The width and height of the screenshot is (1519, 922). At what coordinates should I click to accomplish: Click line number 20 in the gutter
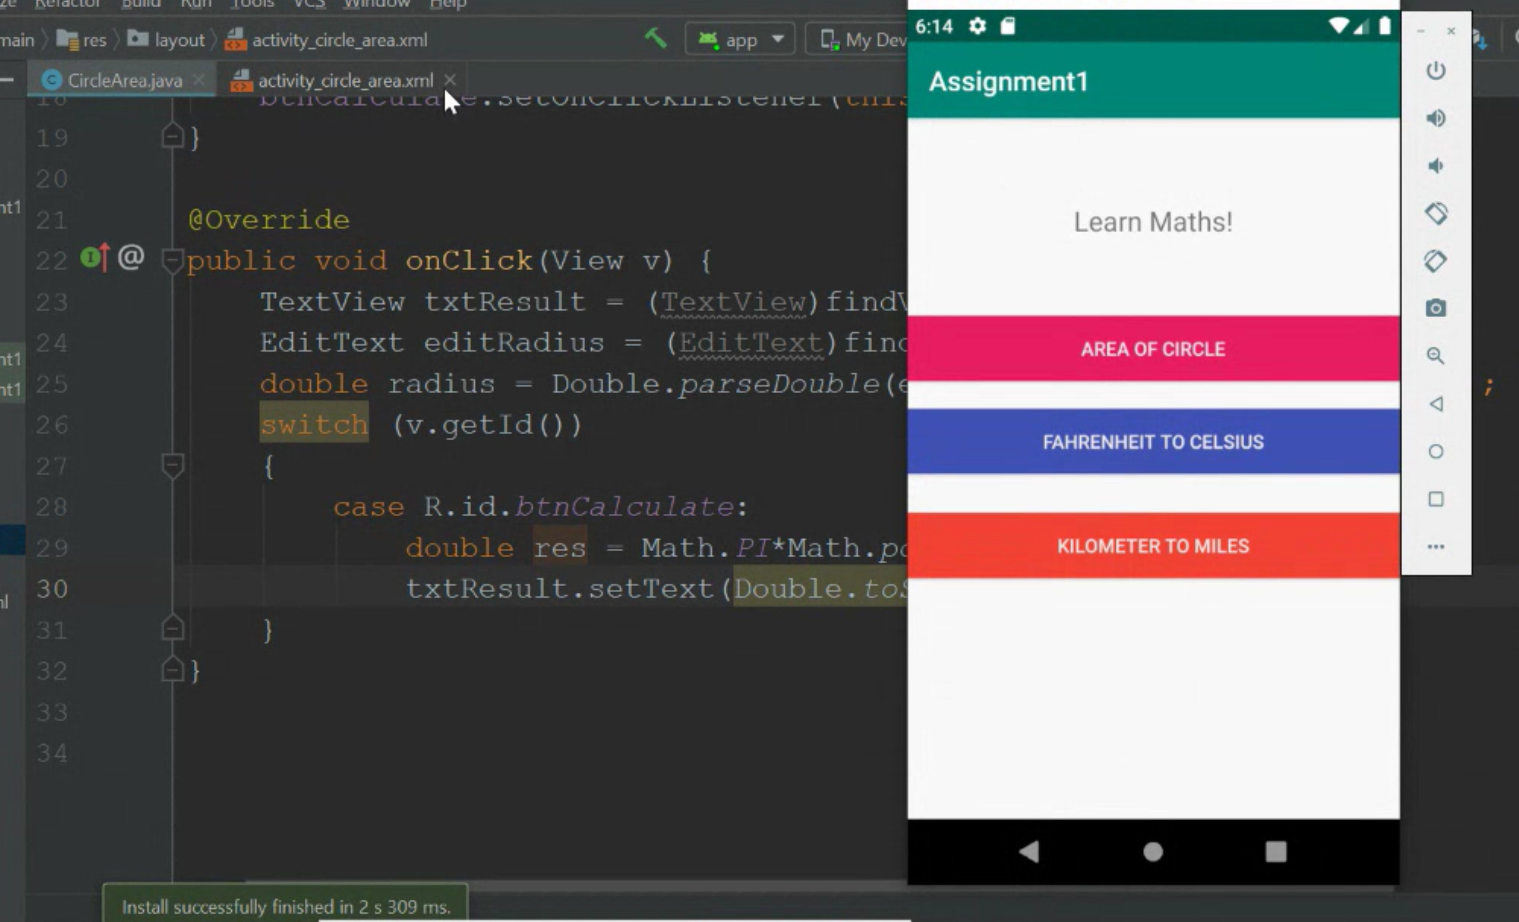coord(52,179)
